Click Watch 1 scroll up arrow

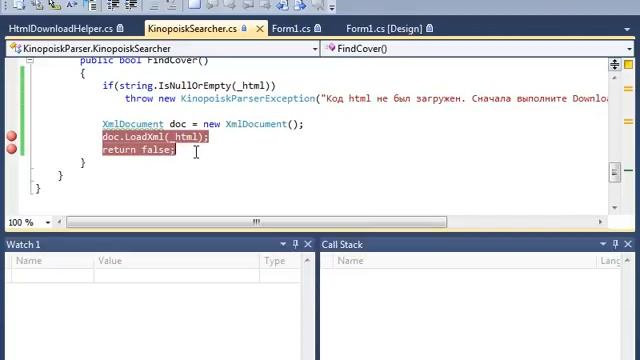click(x=307, y=260)
